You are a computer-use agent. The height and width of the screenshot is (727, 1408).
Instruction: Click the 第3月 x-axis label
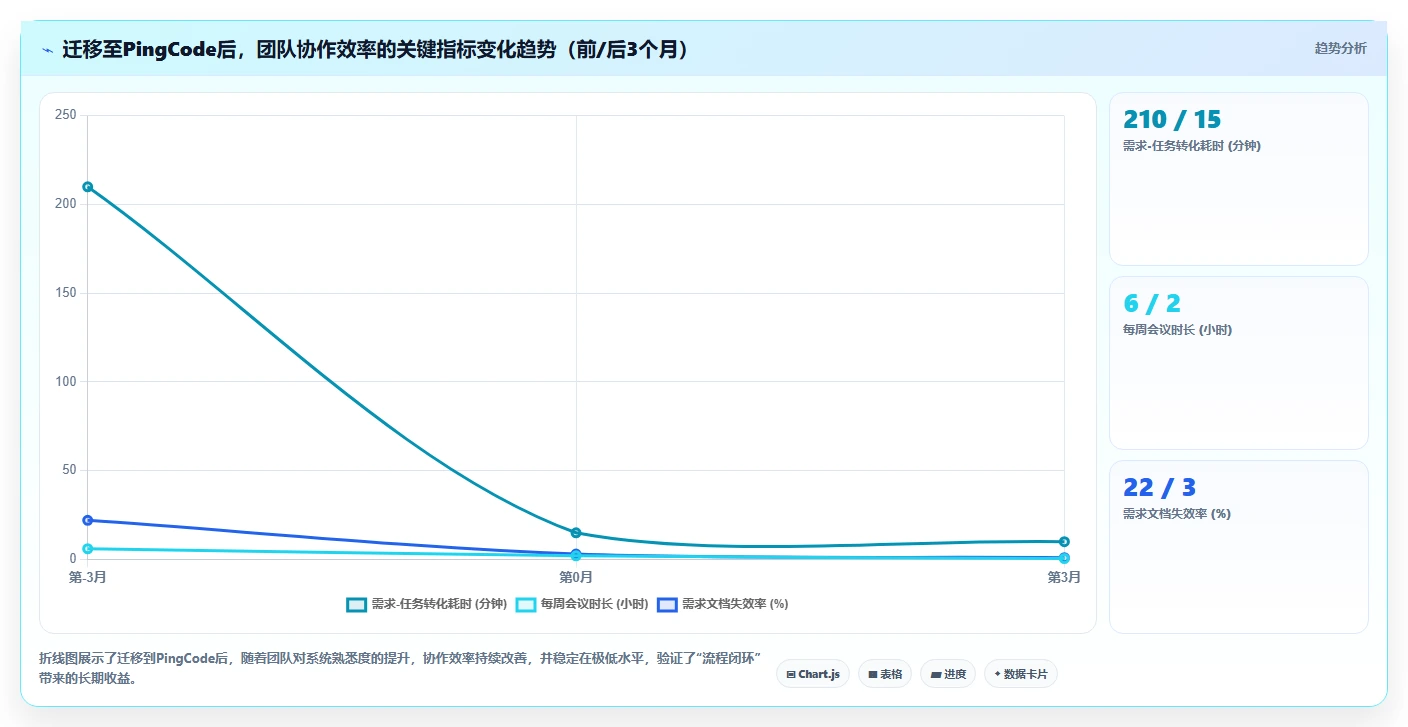coord(1064,578)
